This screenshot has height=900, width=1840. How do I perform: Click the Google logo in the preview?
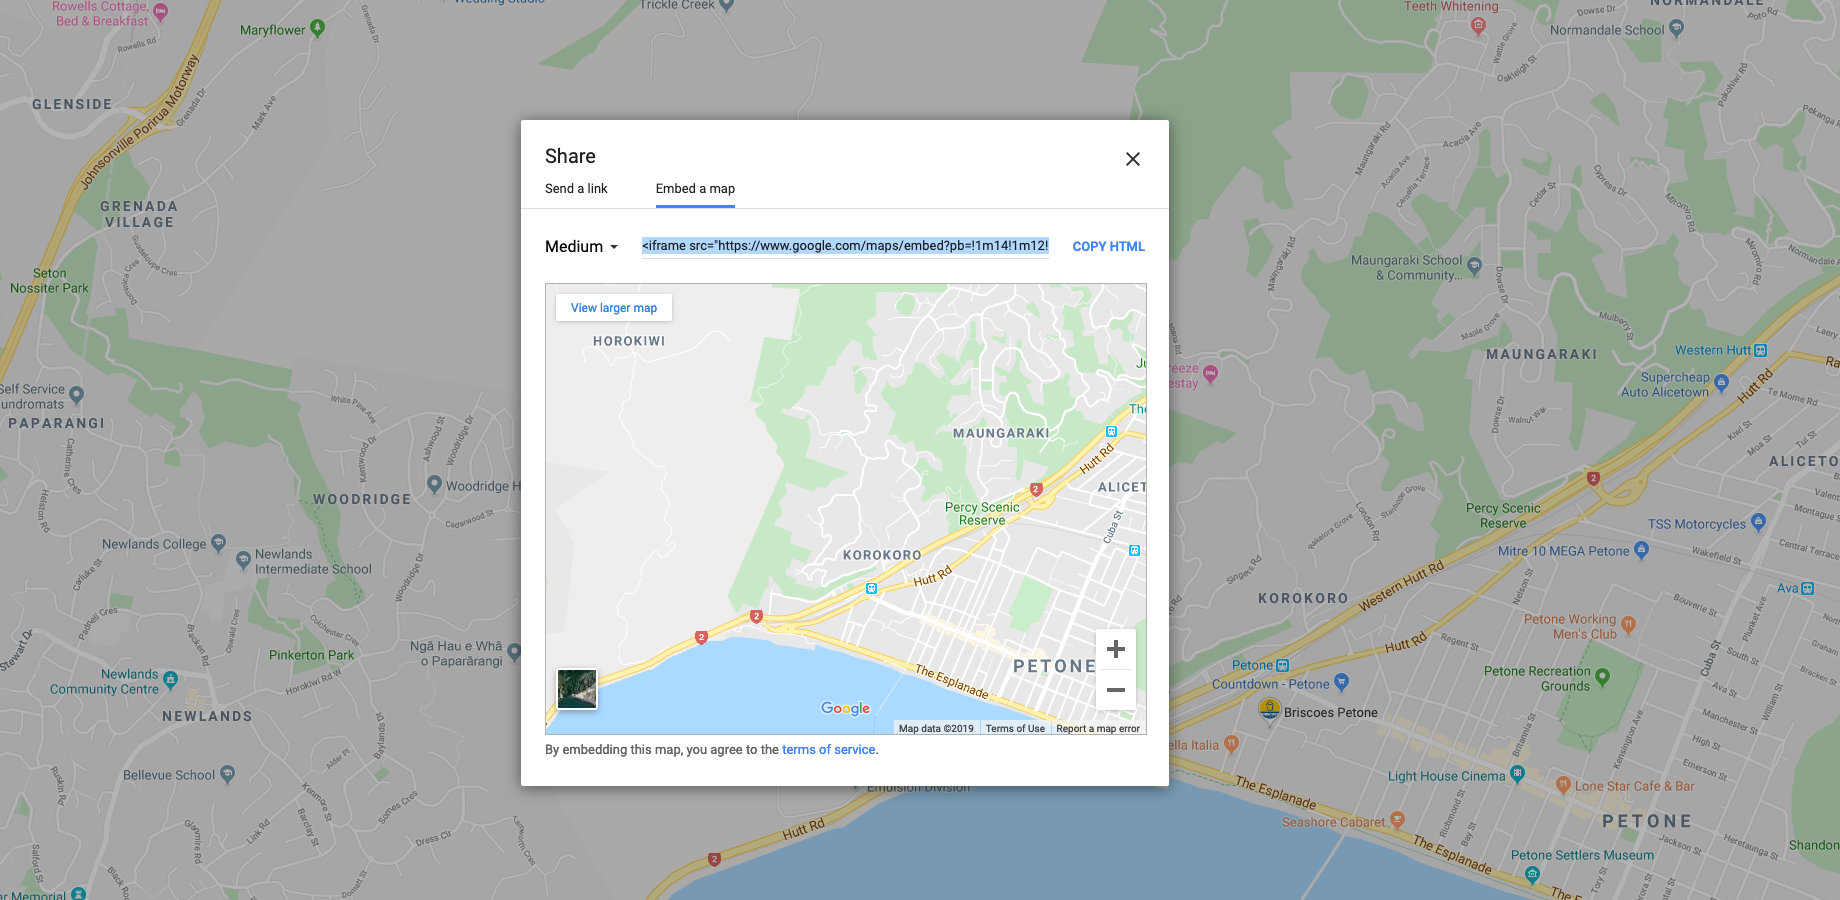846,708
